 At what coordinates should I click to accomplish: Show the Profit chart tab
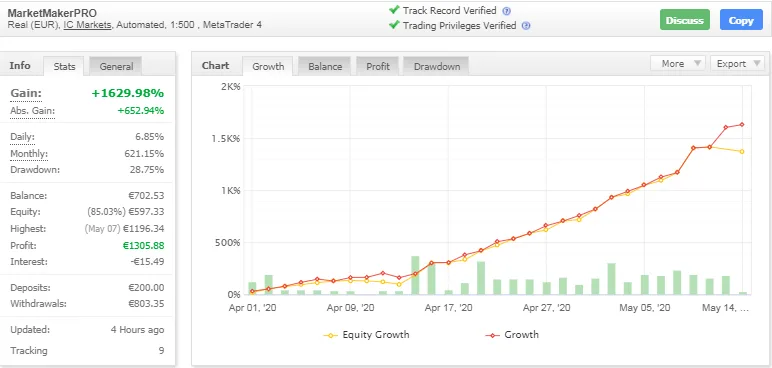coord(377,67)
